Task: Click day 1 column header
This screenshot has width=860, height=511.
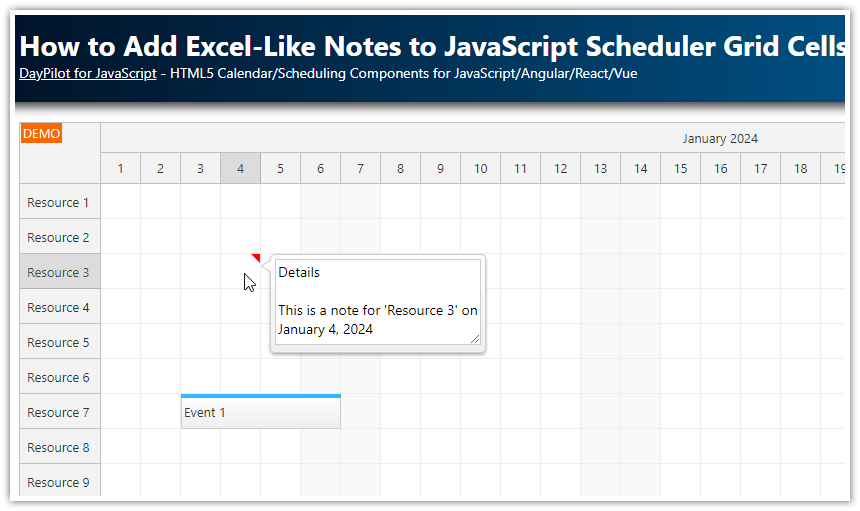Action: pos(120,168)
